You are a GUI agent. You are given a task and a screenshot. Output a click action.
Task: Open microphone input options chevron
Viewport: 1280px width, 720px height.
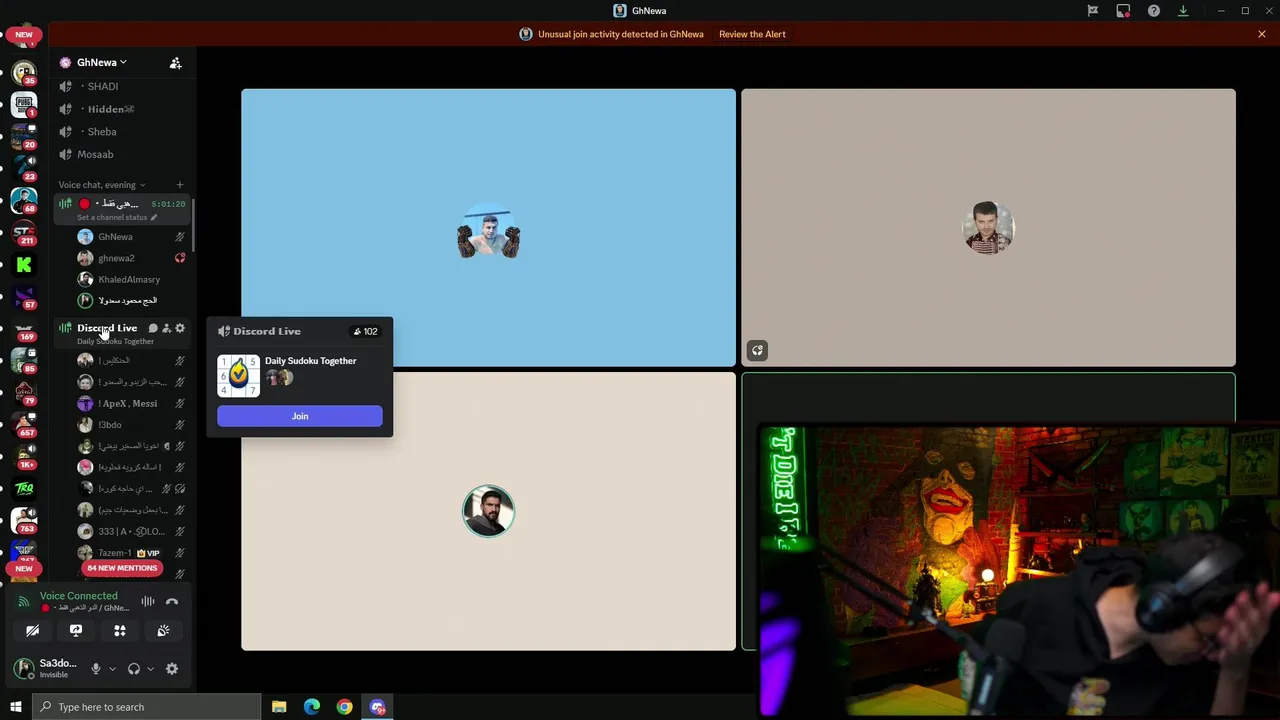point(112,669)
